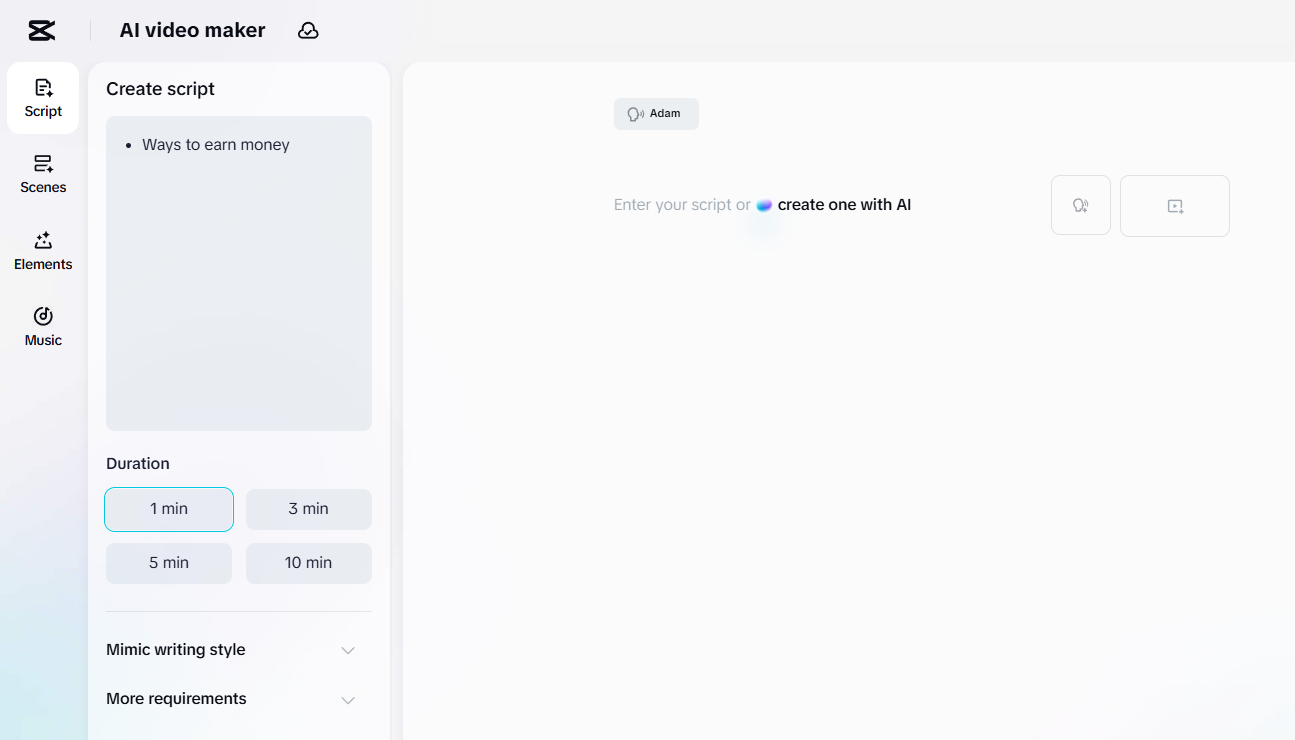Select the Ways to earn money prompt suggestion
The image size is (1295, 740).
(x=215, y=144)
